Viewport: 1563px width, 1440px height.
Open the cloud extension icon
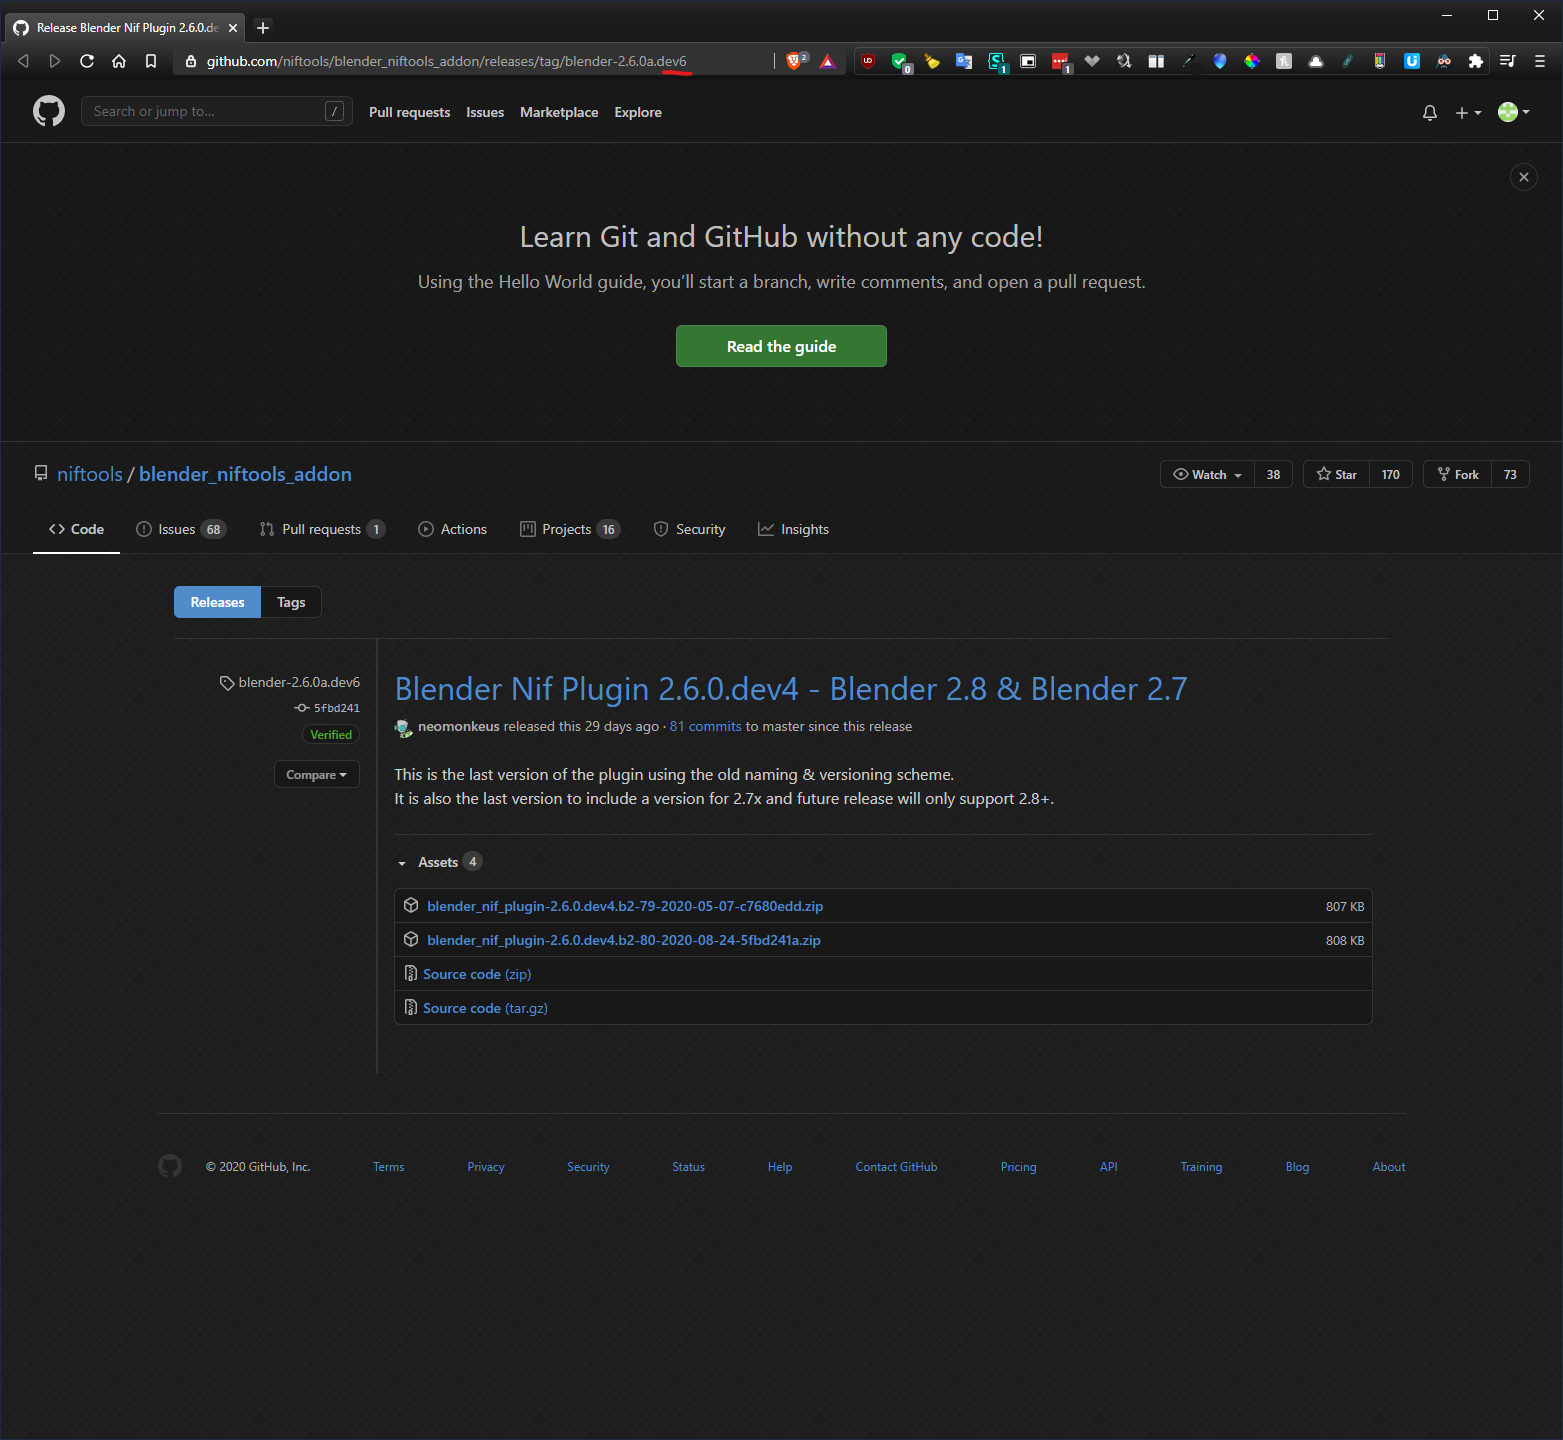coord(1316,61)
